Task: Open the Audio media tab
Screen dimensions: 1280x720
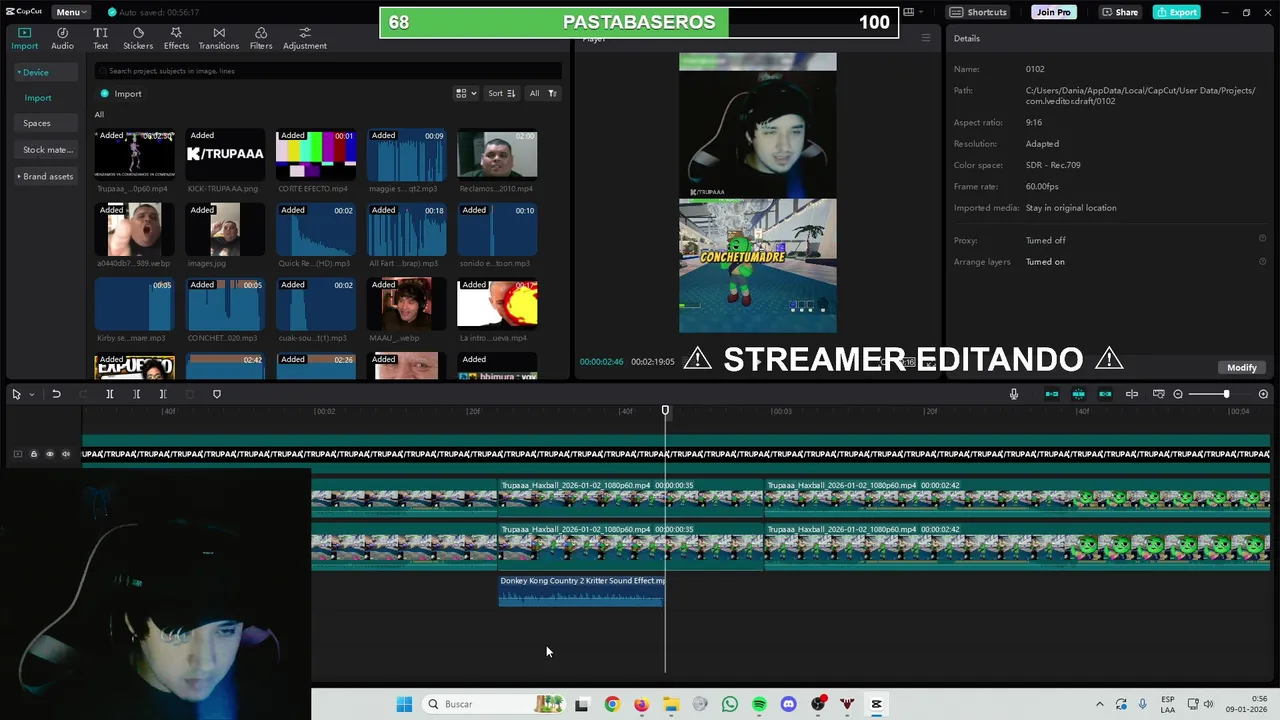Action: point(62,39)
